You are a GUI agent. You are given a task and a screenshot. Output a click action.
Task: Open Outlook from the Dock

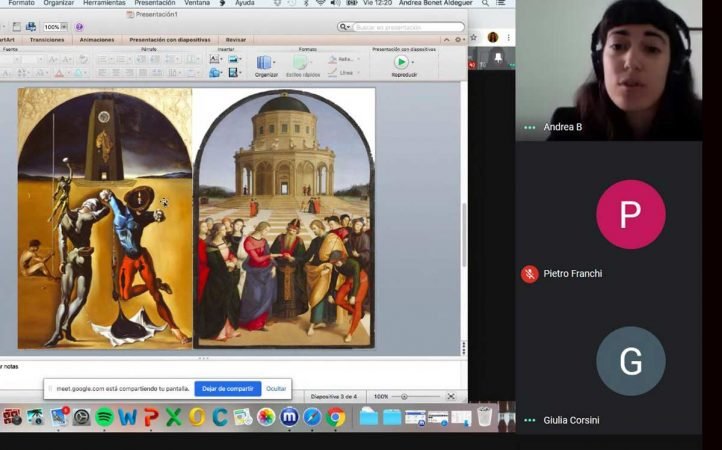click(197, 417)
